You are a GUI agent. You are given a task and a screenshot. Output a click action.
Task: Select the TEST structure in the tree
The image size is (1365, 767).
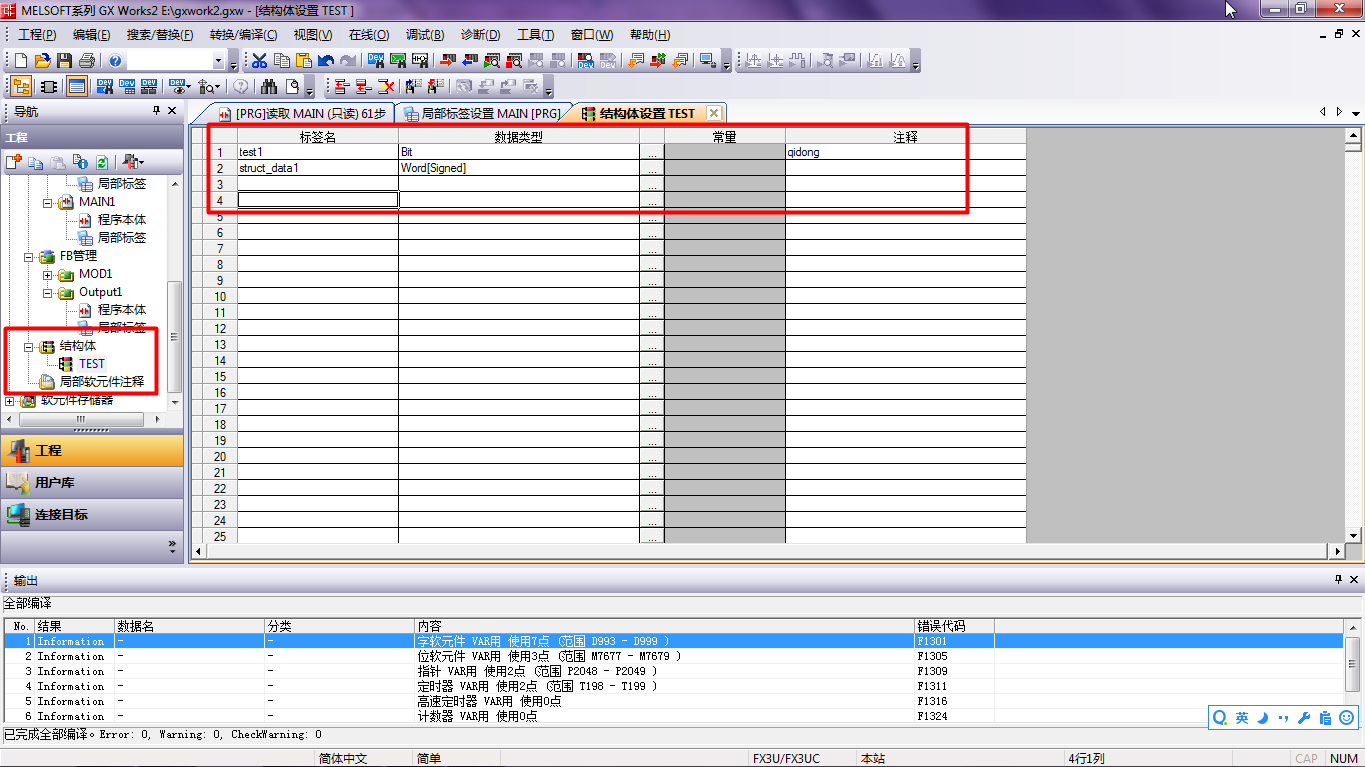point(91,364)
